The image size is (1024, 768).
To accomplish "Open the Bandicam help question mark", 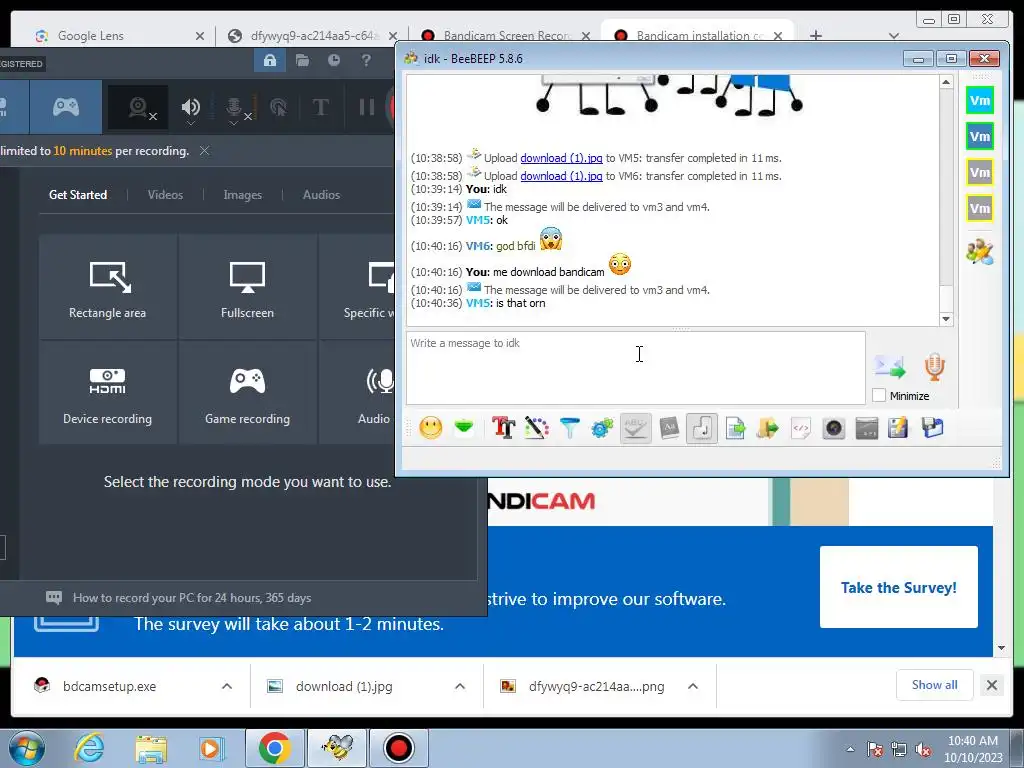I will coord(366,61).
